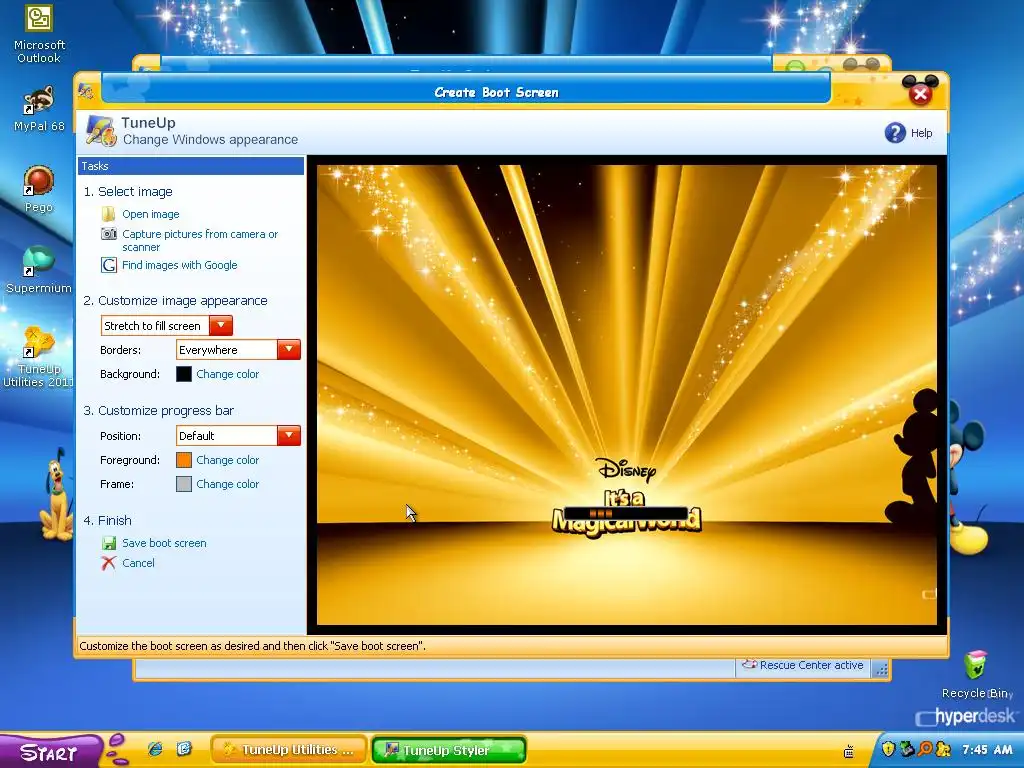This screenshot has width=1024, height=768.
Task: Click the gray Frame color swatch
Action: (184, 484)
